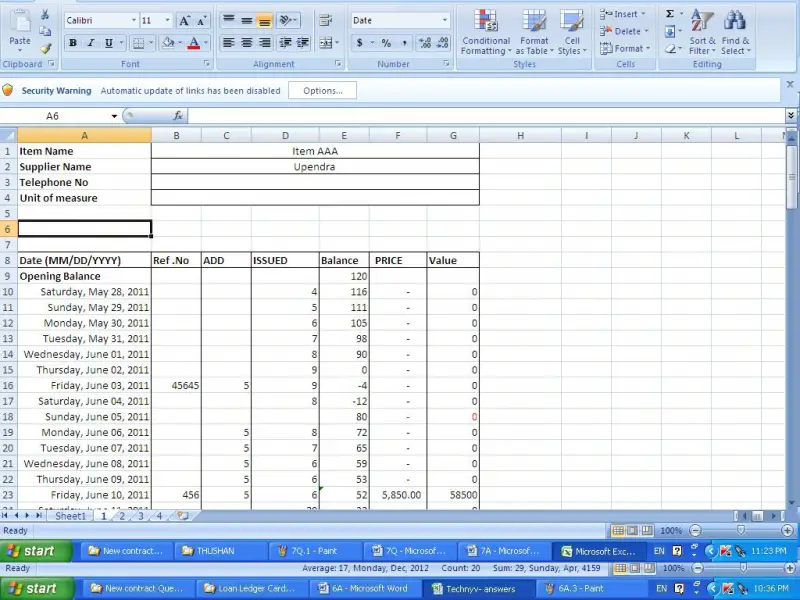This screenshot has width=800, height=600.
Task: Open Cell Styles gallery
Action: click(572, 32)
